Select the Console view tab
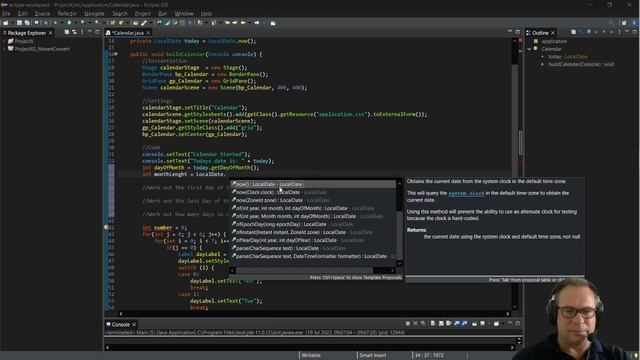Screen dimensions: 640x360 121,324
